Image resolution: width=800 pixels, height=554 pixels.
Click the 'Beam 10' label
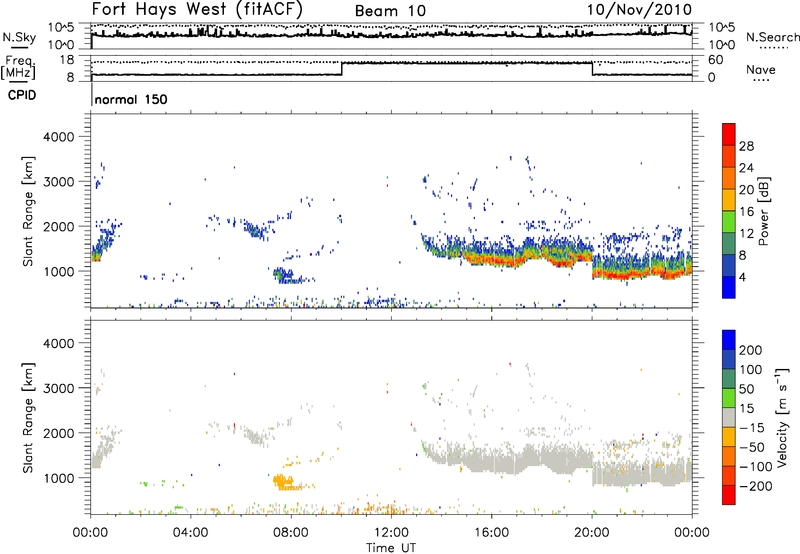[390, 11]
